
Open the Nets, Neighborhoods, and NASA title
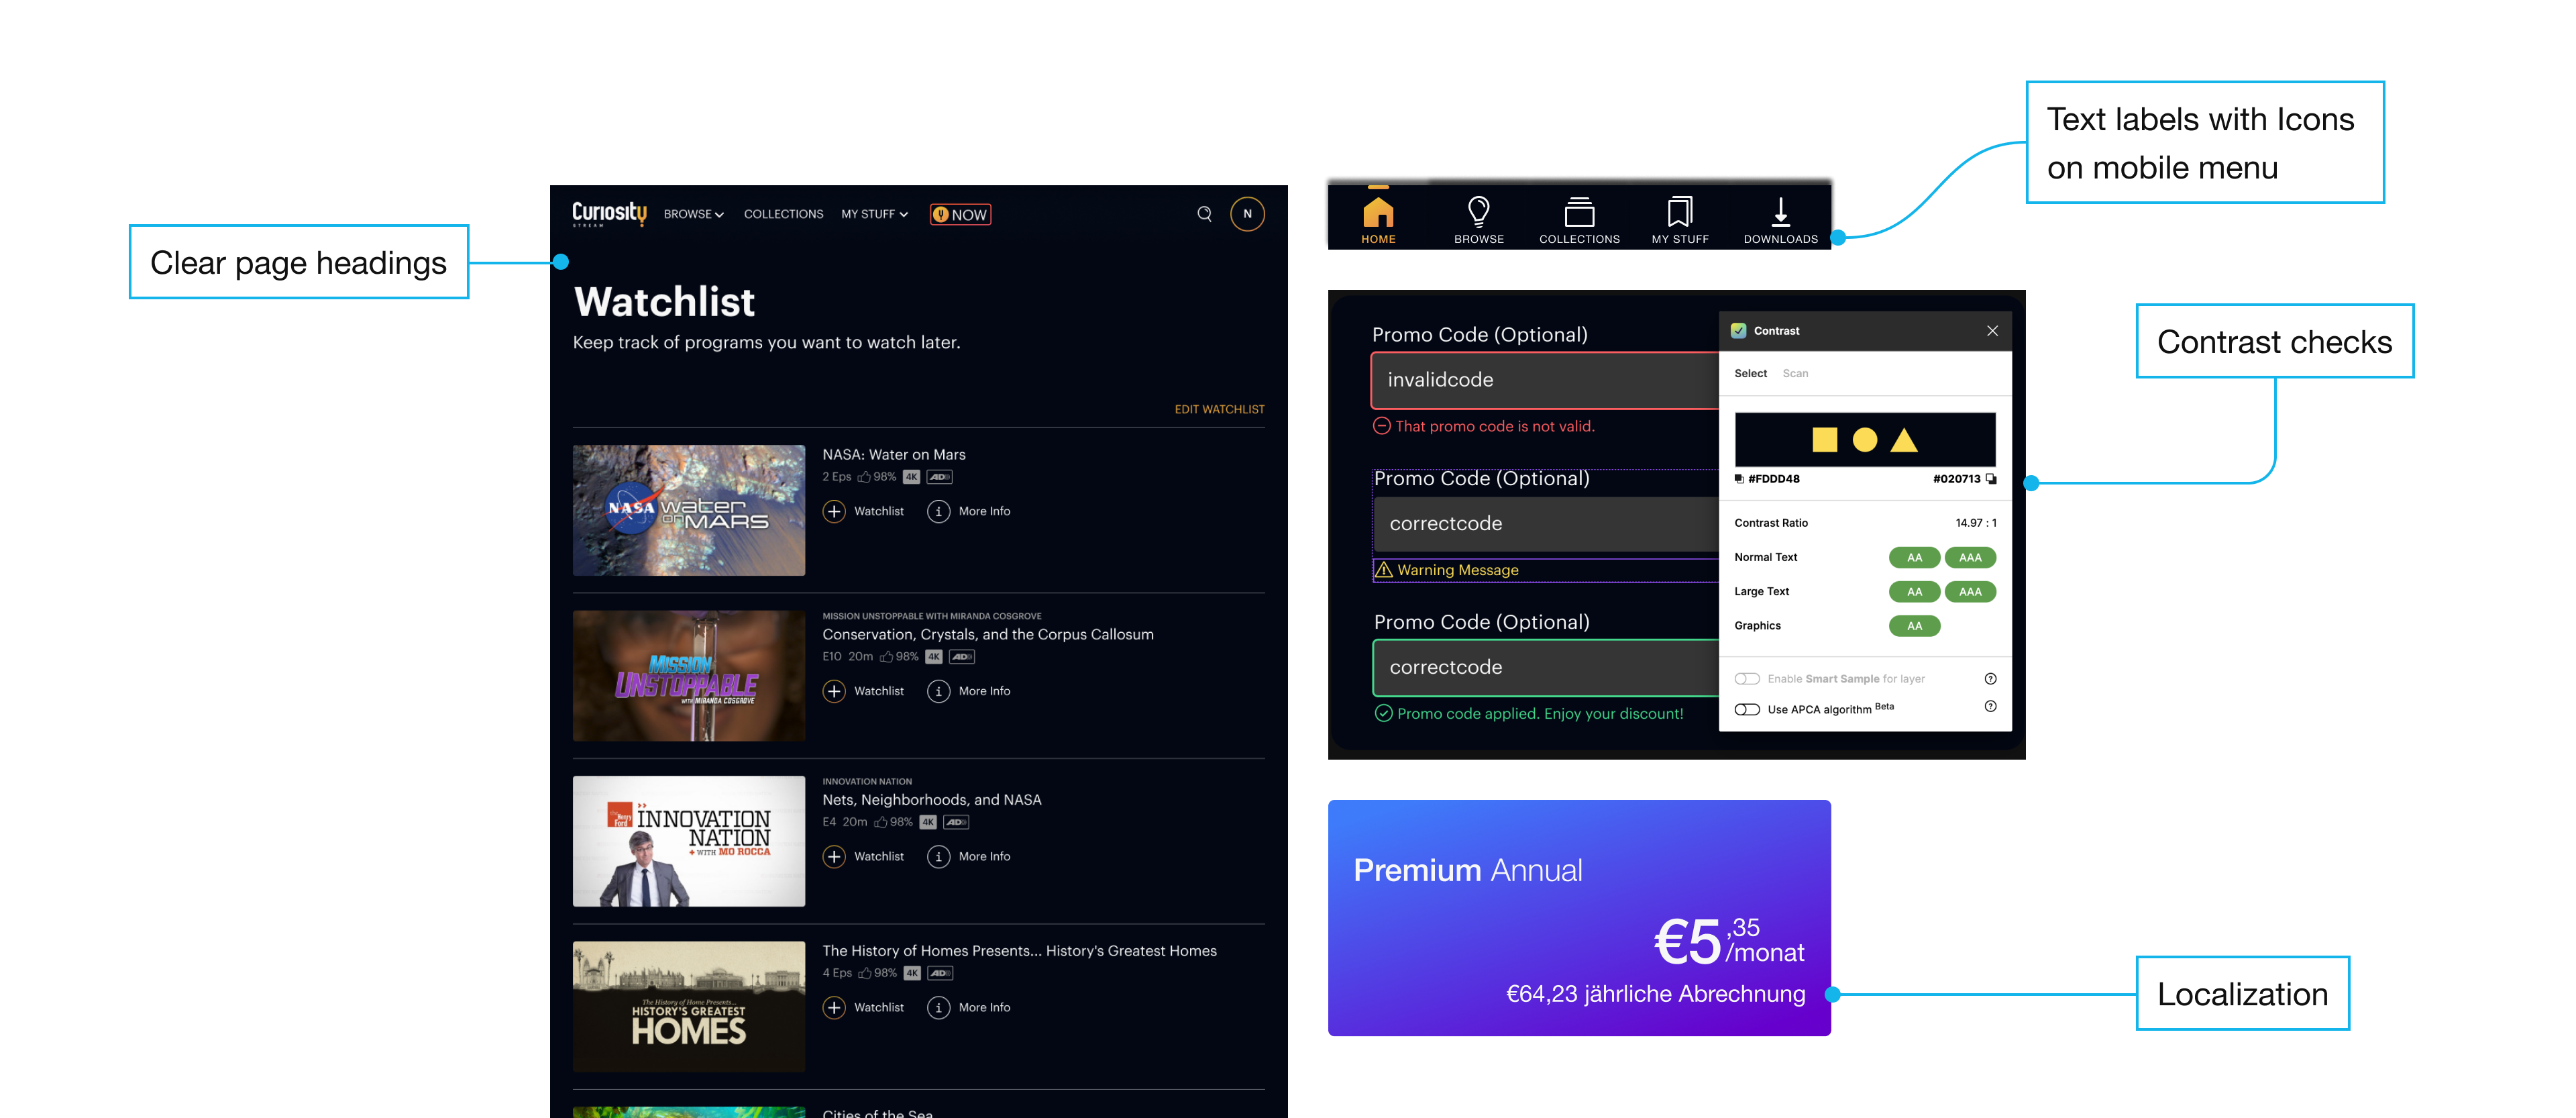point(931,799)
